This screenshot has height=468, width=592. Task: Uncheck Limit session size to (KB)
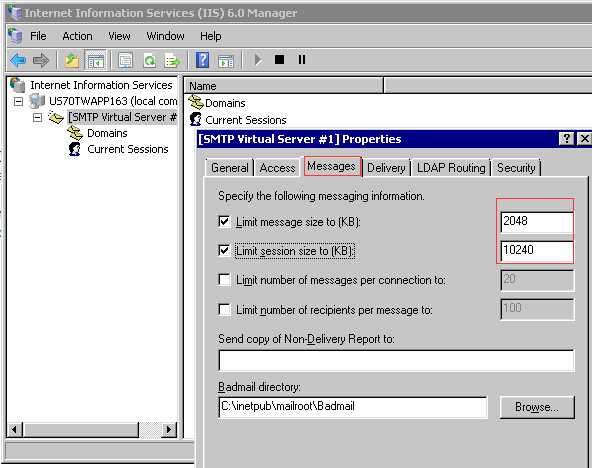[x=224, y=250]
